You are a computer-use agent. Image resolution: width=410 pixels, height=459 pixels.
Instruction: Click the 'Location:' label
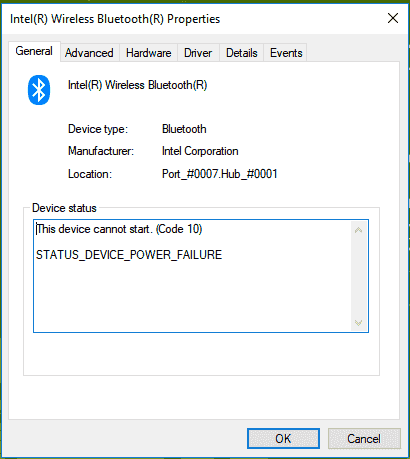(x=90, y=174)
